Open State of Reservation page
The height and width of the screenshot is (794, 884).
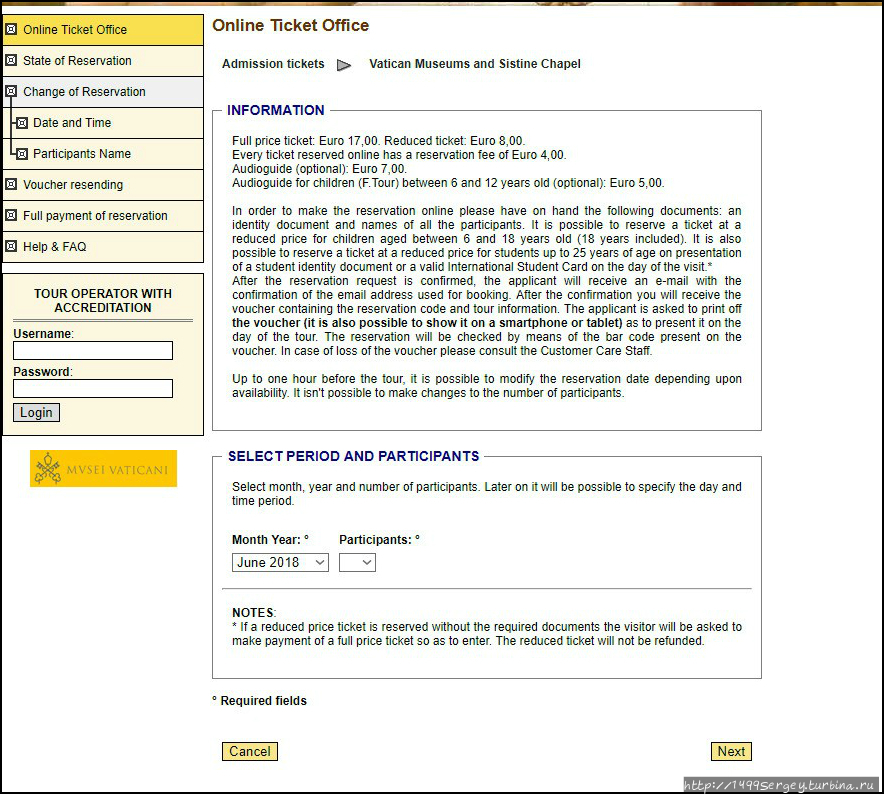point(103,61)
